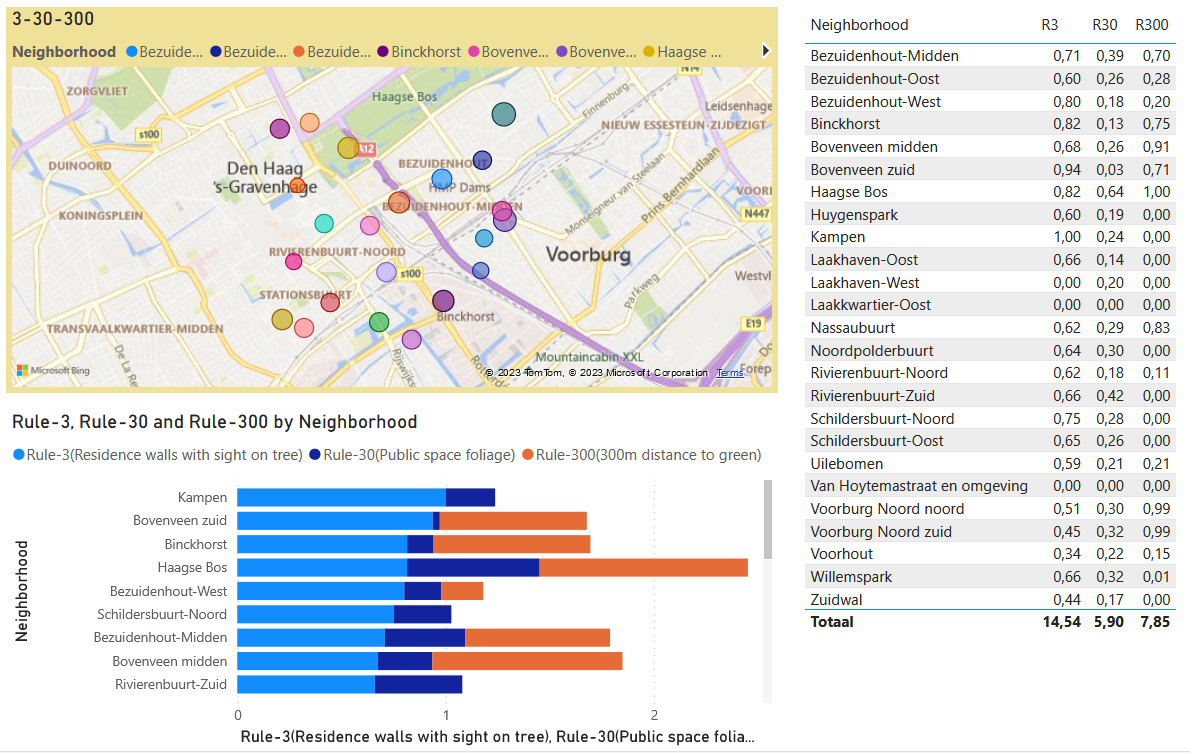Click the Rule-3 legend marker in bar chart
This screenshot has width=1190, height=753.
click(19, 455)
